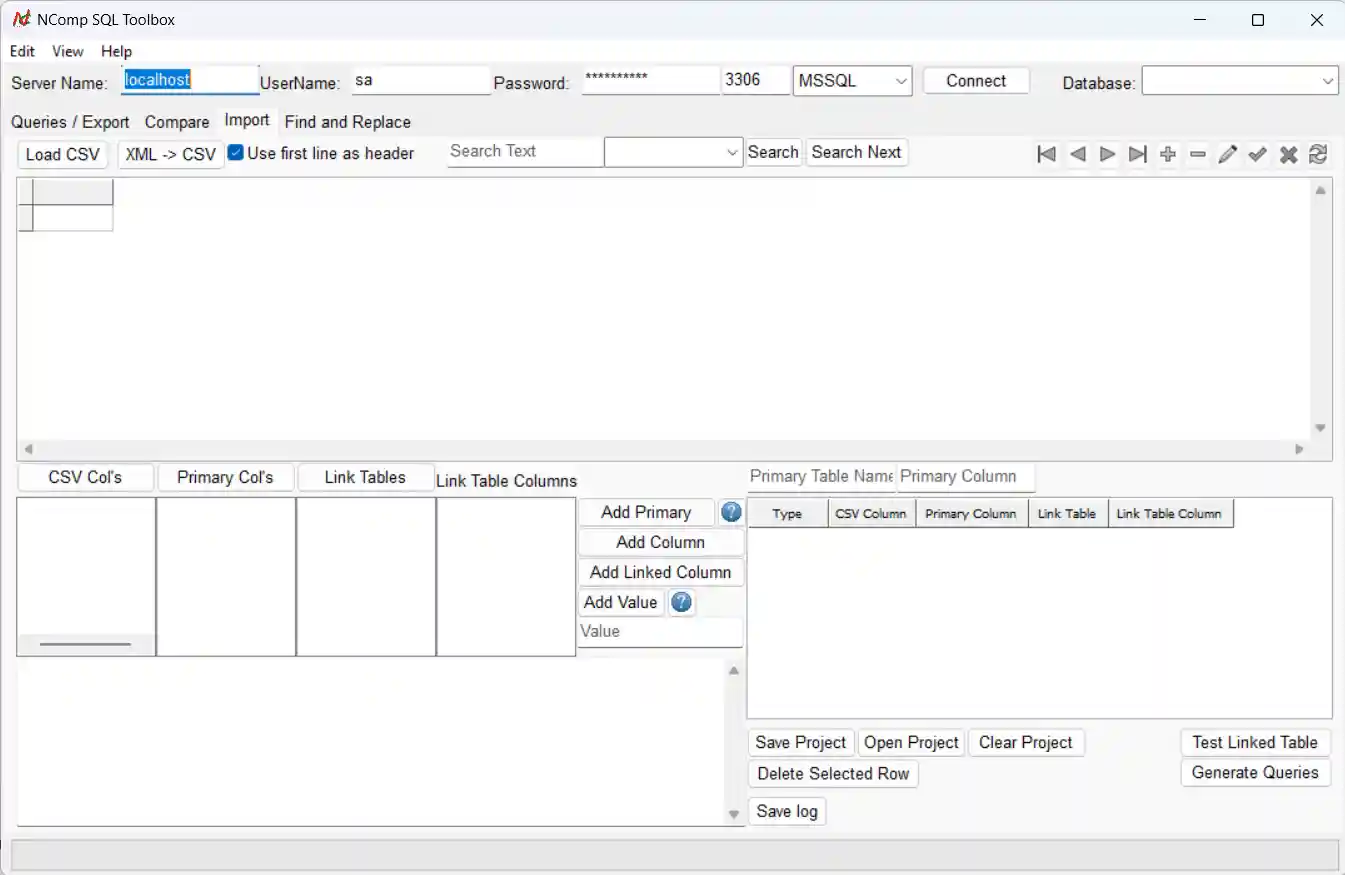Refresh the data grid
The width and height of the screenshot is (1345, 875).
coord(1318,154)
